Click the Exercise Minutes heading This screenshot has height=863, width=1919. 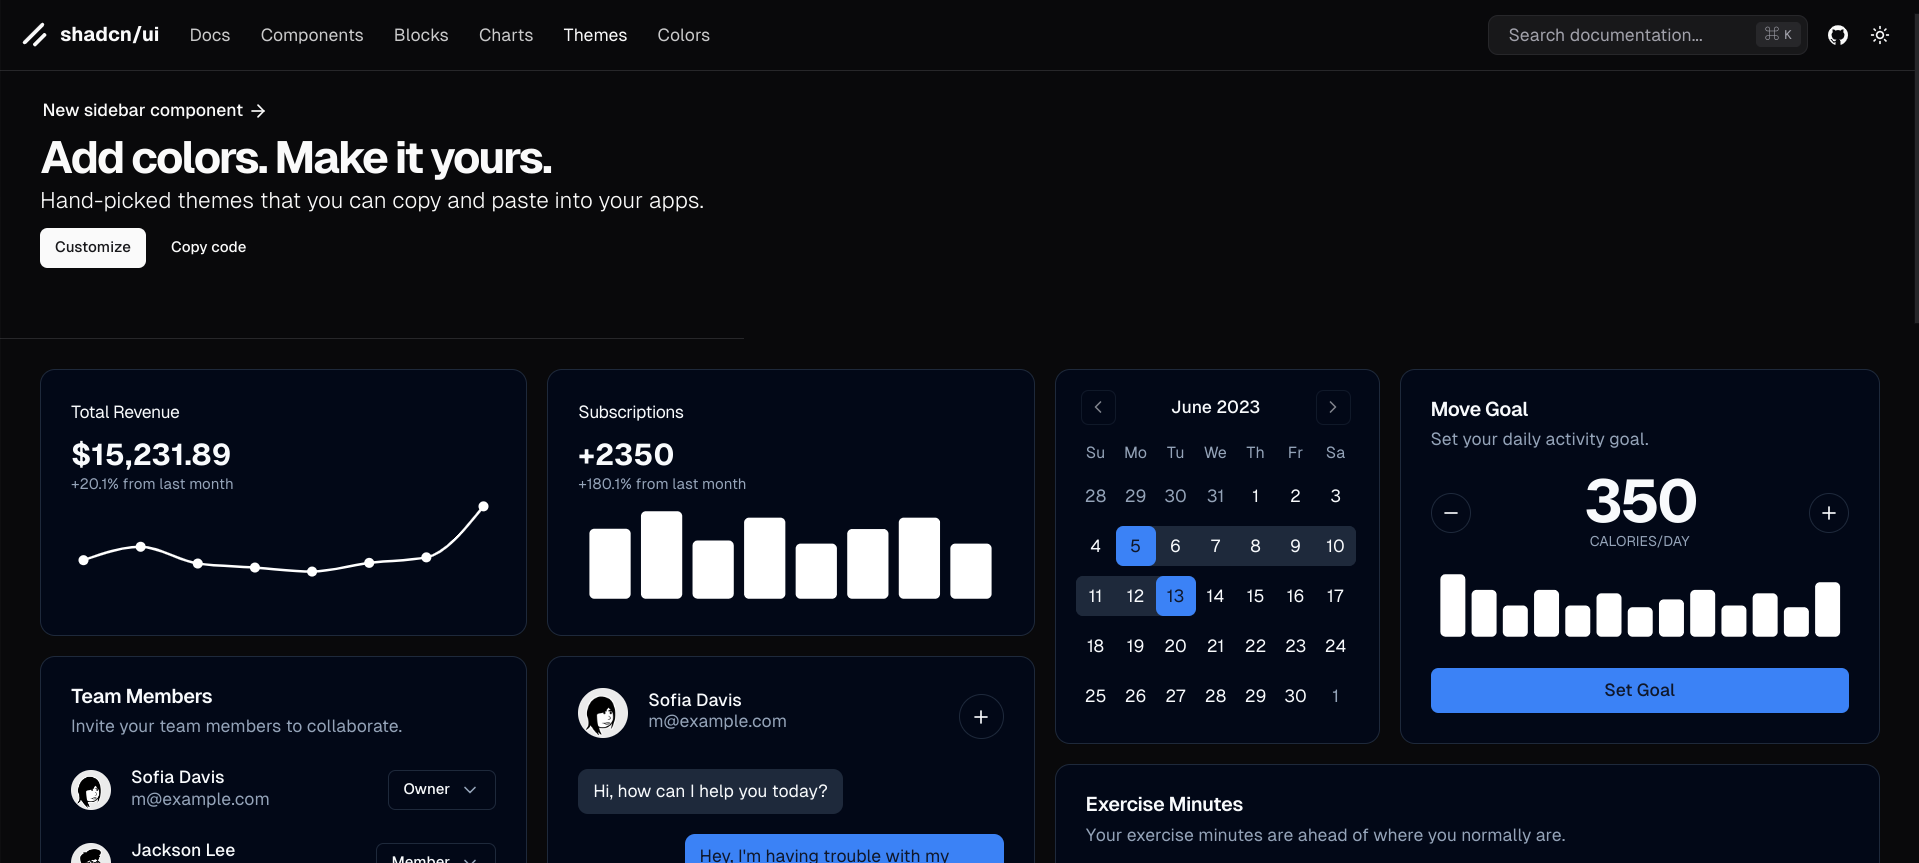point(1164,804)
